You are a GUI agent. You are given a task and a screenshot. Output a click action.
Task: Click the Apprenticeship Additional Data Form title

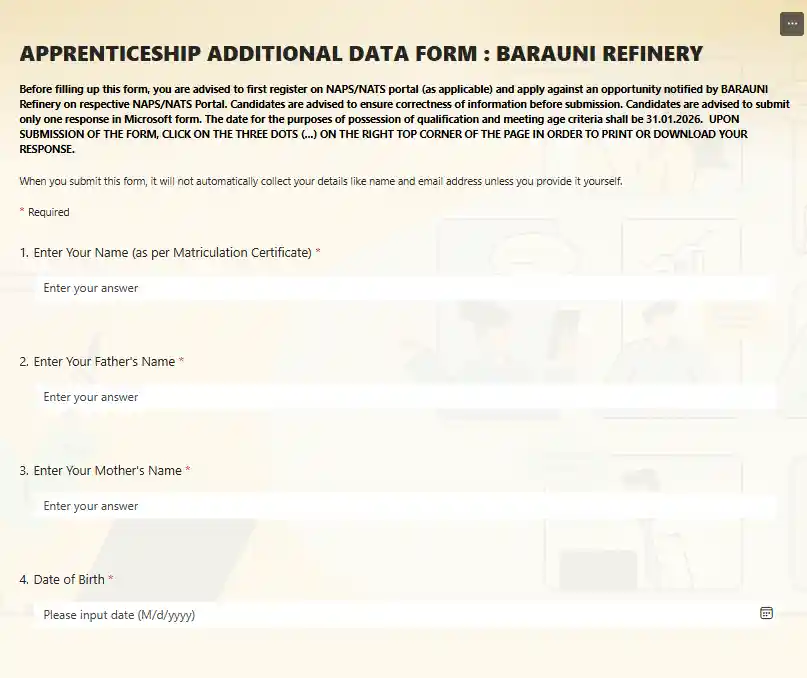pyautogui.click(x=361, y=54)
